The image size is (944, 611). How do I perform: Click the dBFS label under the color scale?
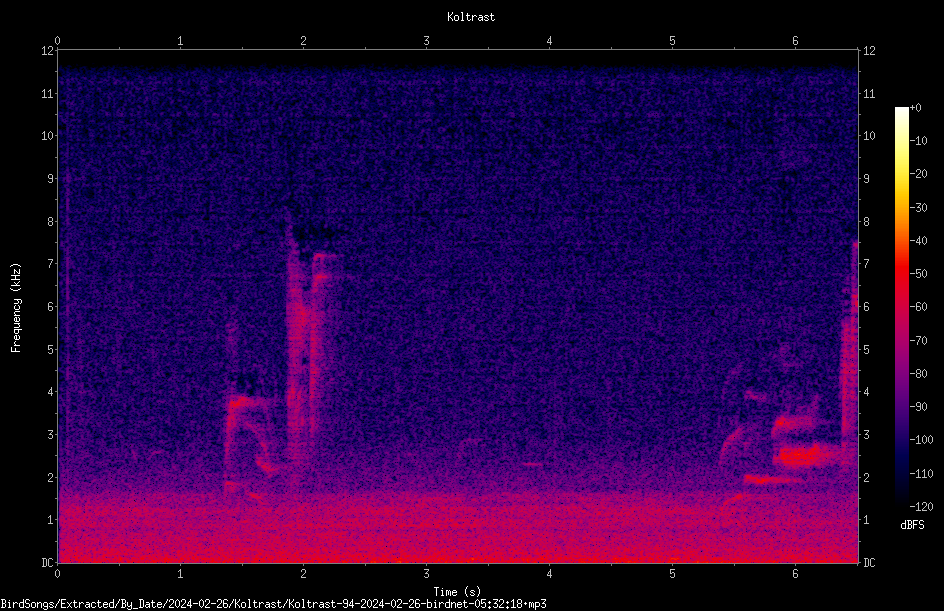coord(912,525)
